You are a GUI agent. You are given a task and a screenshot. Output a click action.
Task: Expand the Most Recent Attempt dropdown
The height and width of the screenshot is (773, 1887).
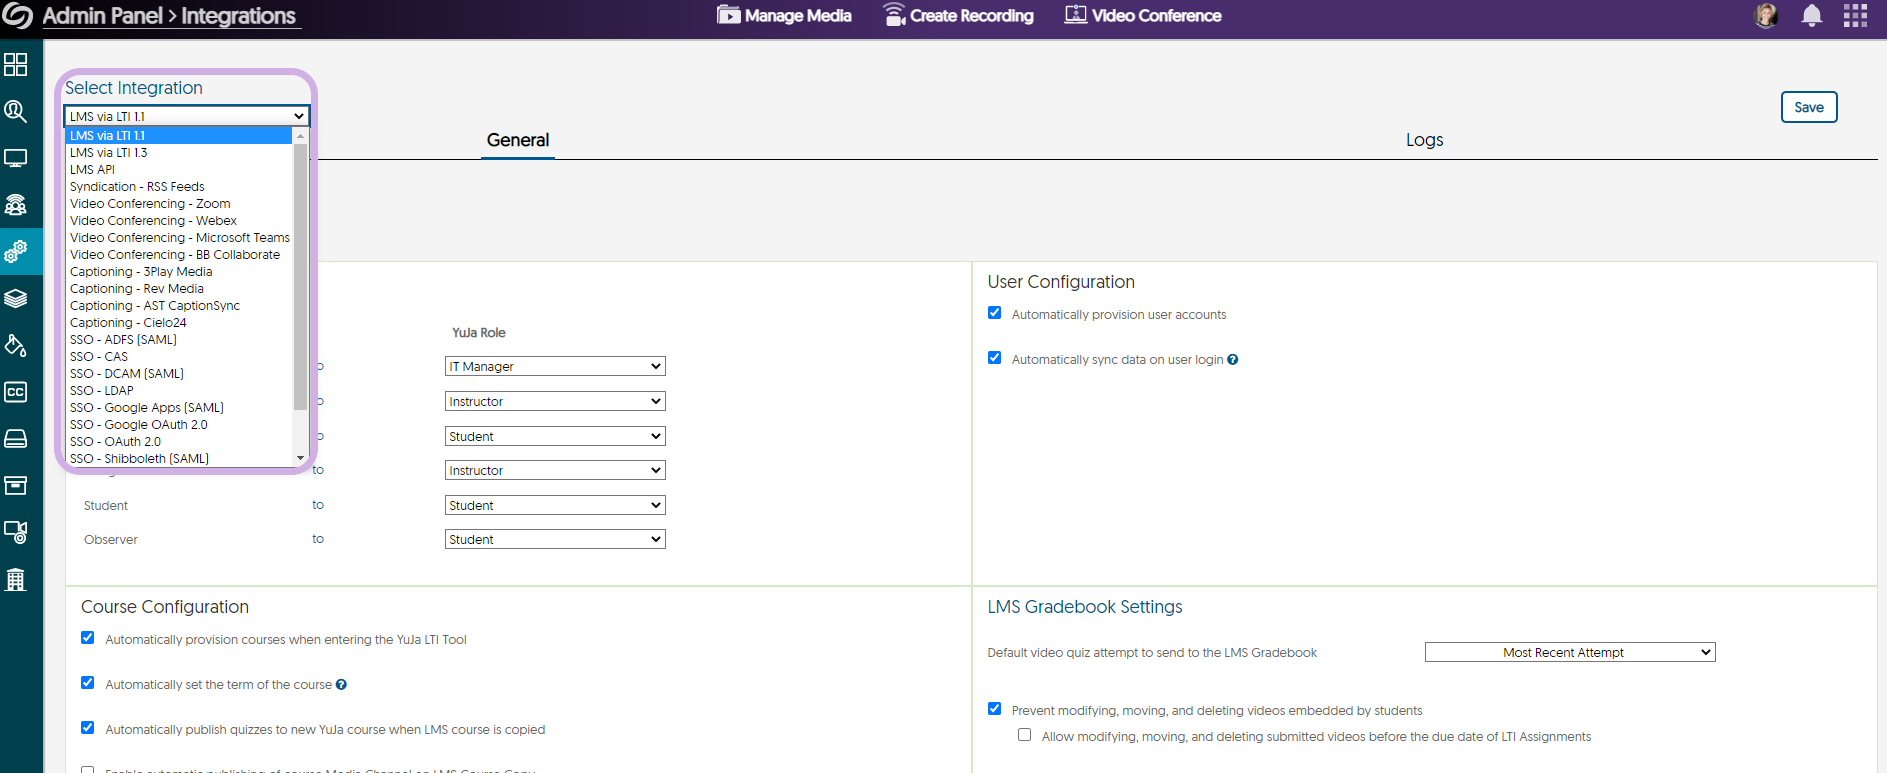[x=1569, y=653]
